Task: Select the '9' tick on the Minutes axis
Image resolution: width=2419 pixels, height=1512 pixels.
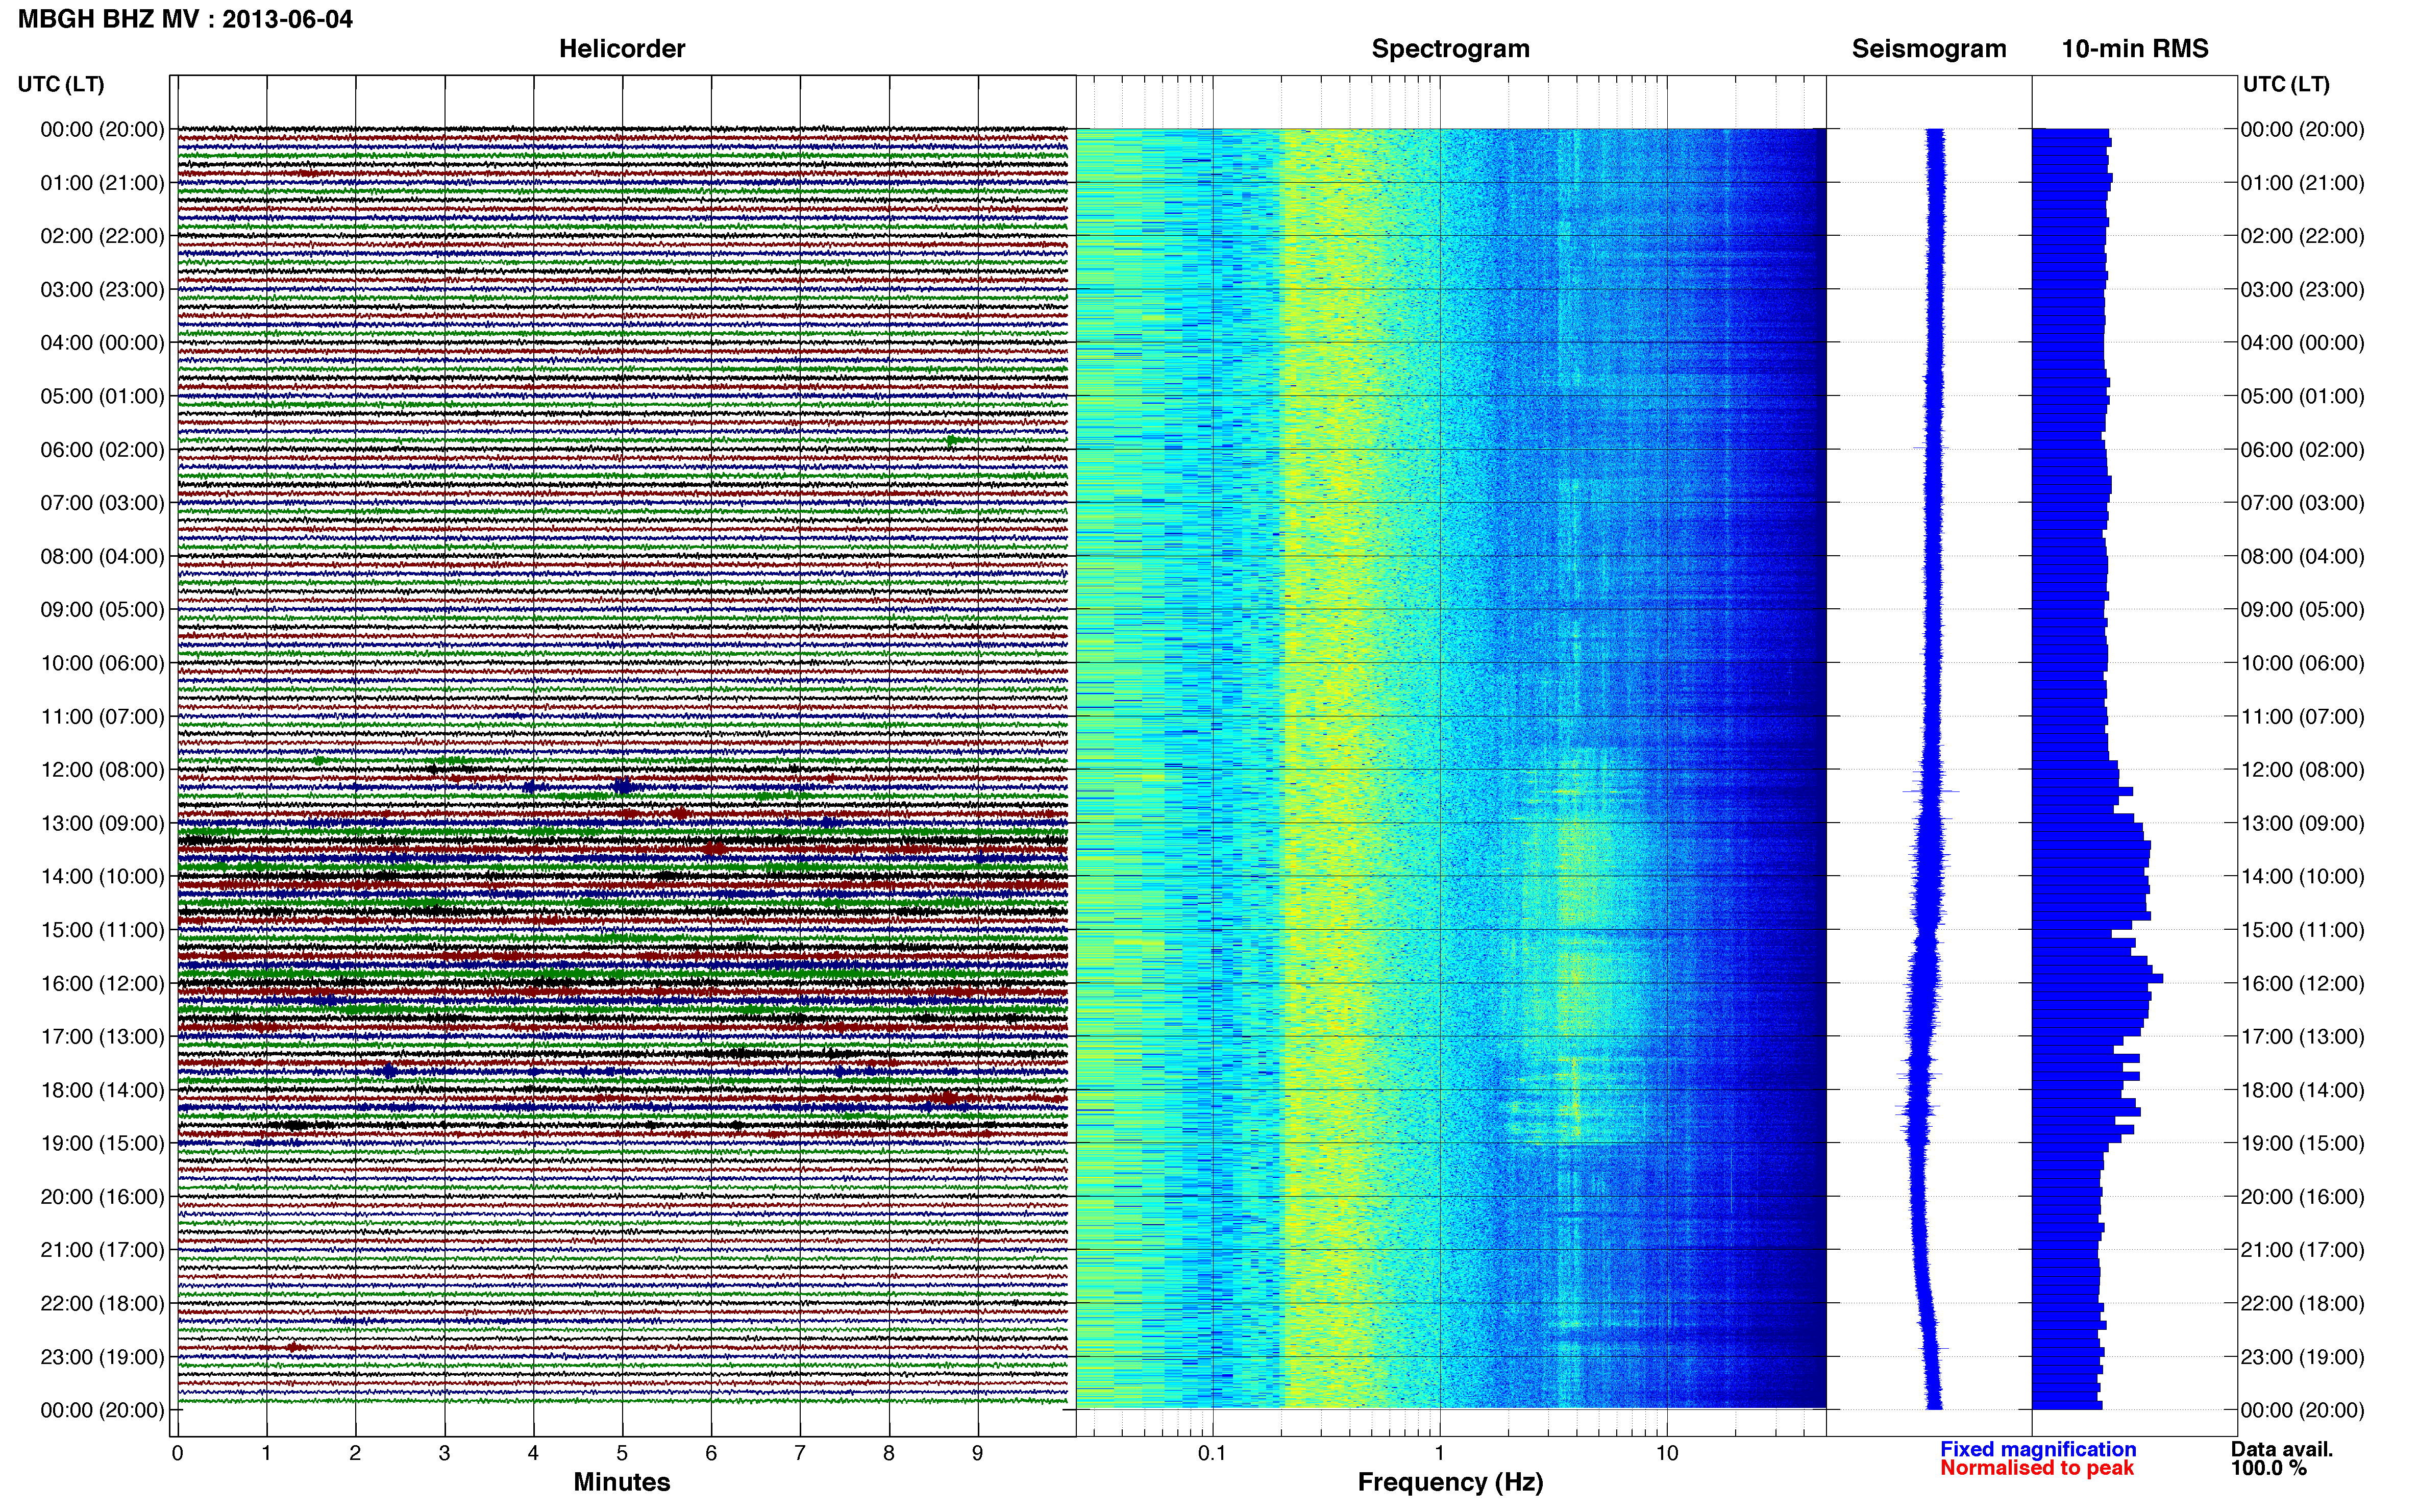Action: pos(978,1454)
